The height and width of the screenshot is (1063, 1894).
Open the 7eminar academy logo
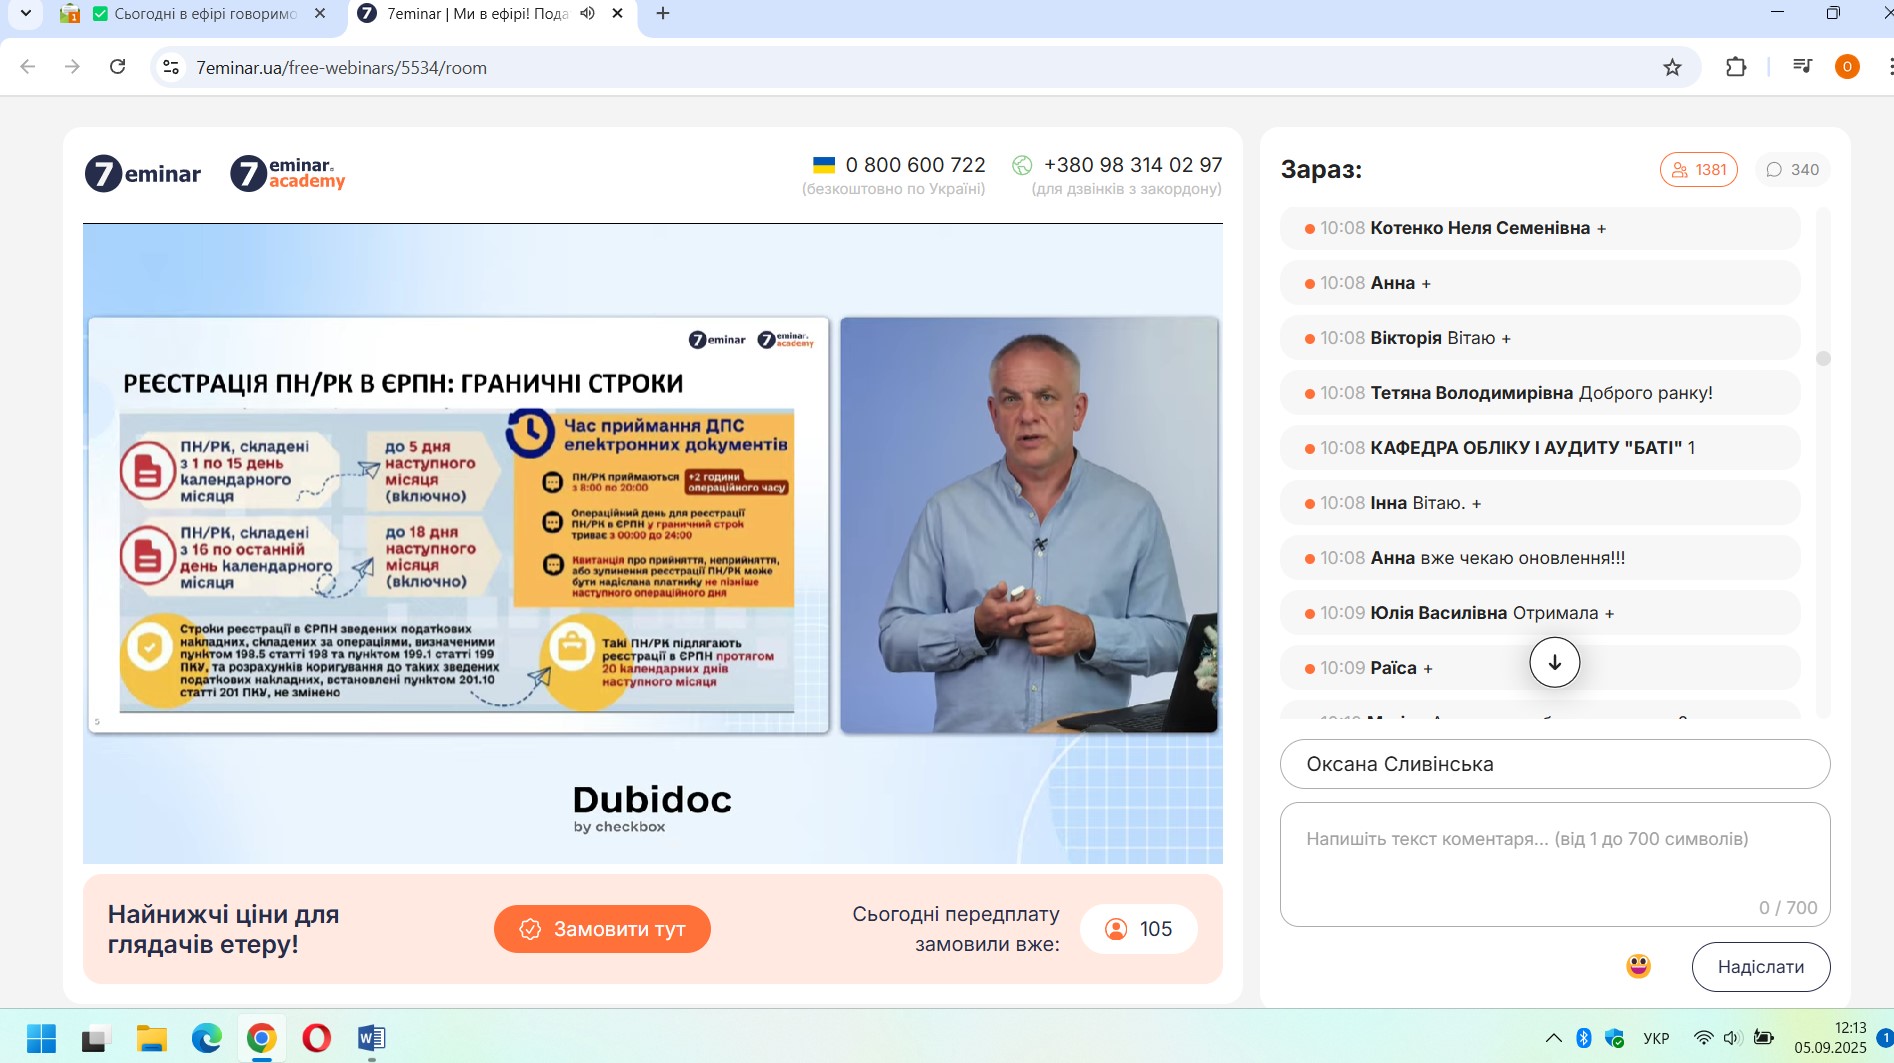(x=288, y=173)
